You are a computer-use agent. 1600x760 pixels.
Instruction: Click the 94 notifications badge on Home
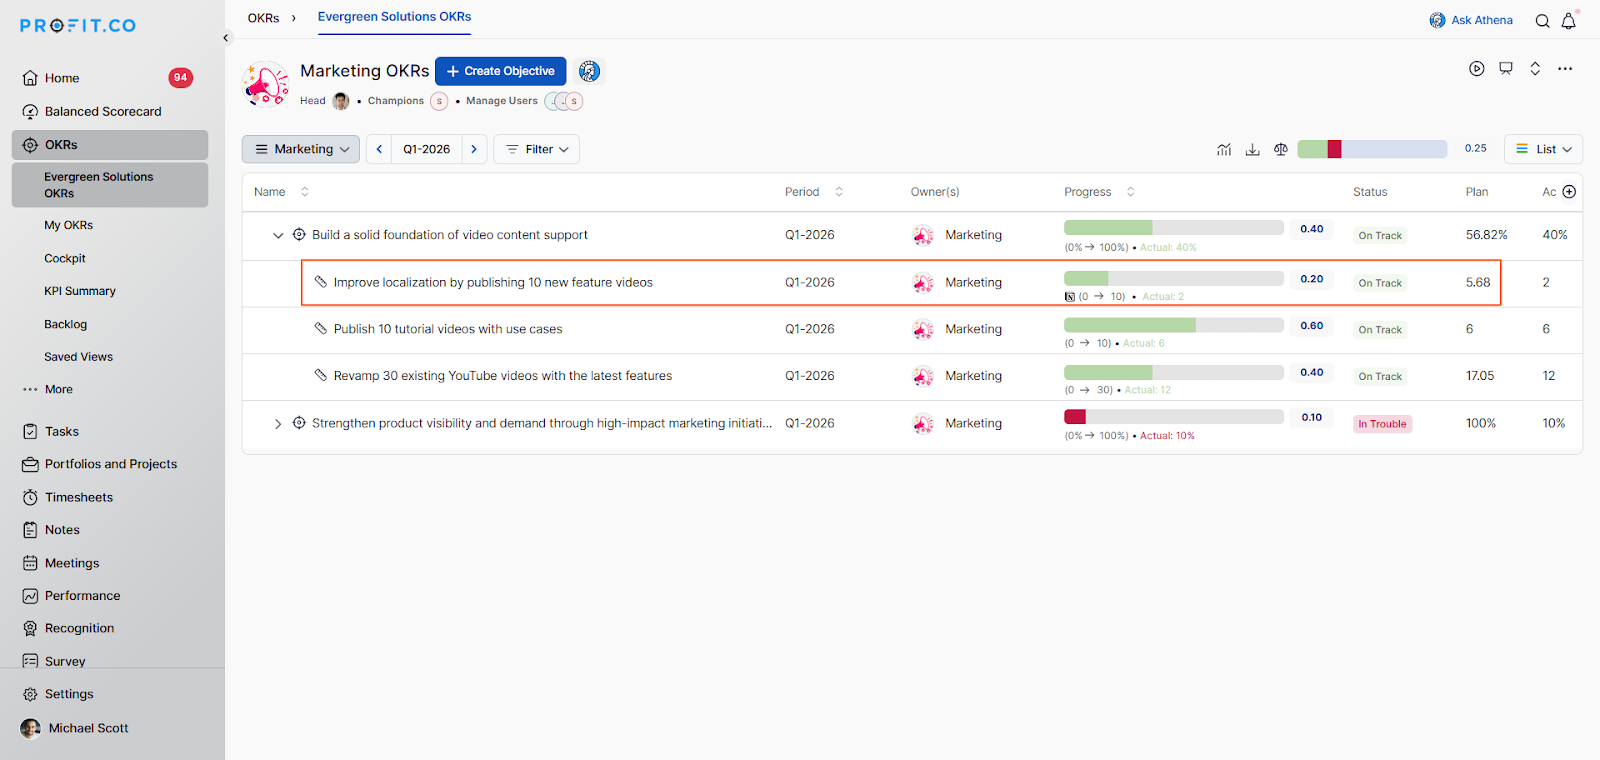point(180,77)
